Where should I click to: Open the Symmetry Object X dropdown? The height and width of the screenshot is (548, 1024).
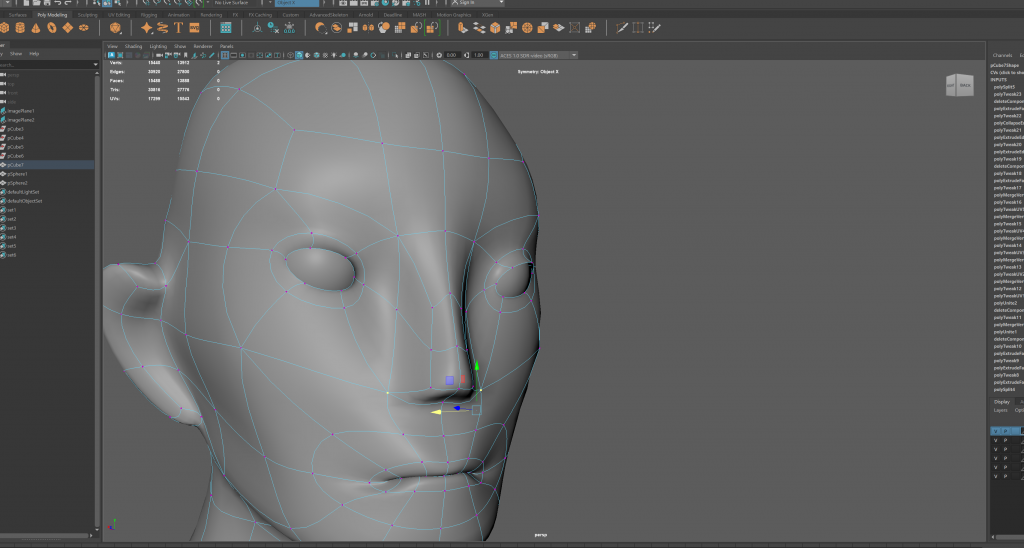(x=296, y=3)
